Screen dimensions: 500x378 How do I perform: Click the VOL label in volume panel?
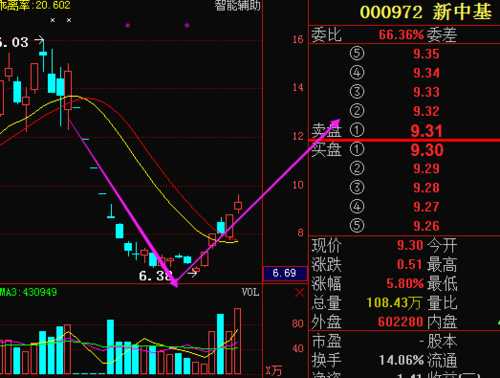coord(250,292)
